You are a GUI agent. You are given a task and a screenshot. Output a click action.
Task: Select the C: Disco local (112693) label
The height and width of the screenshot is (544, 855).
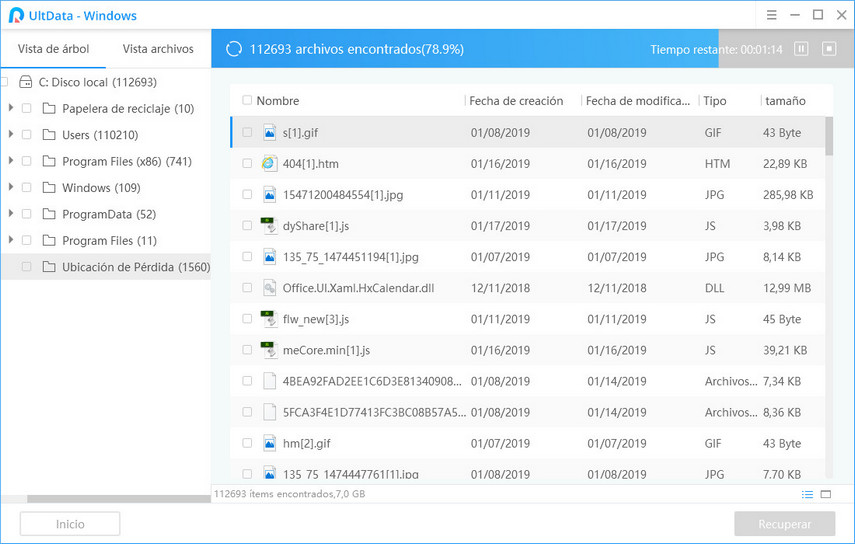coord(98,82)
